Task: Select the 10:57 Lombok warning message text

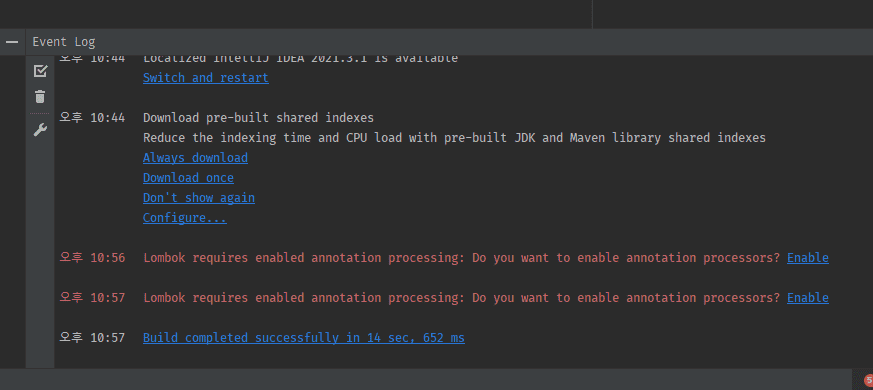Action: point(462,298)
